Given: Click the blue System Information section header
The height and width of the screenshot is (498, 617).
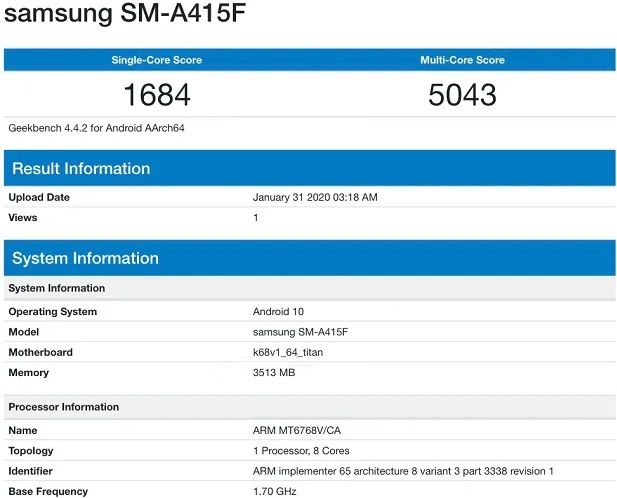Looking at the screenshot, I should point(309,258).
